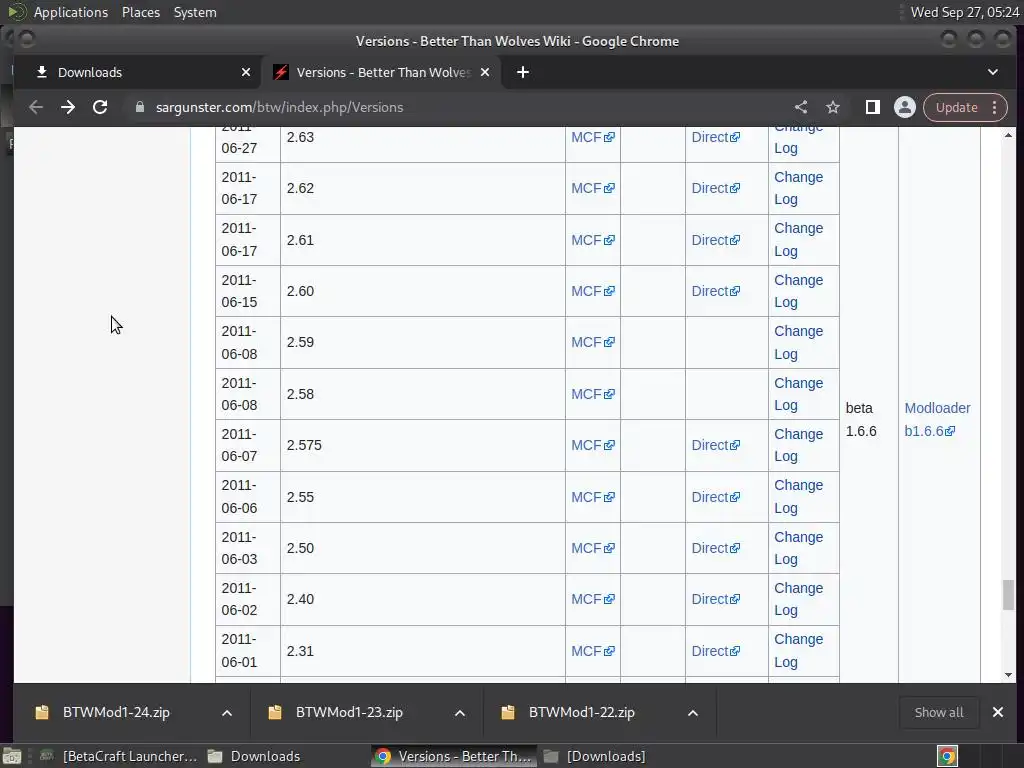1024x768 pixels.
Task: Download version 2.31 via Direct link
Action: pos(715,651)
